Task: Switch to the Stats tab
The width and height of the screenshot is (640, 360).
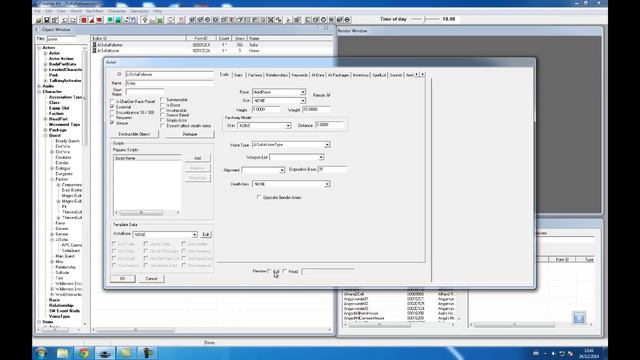Action: click(x=238, y=75)
